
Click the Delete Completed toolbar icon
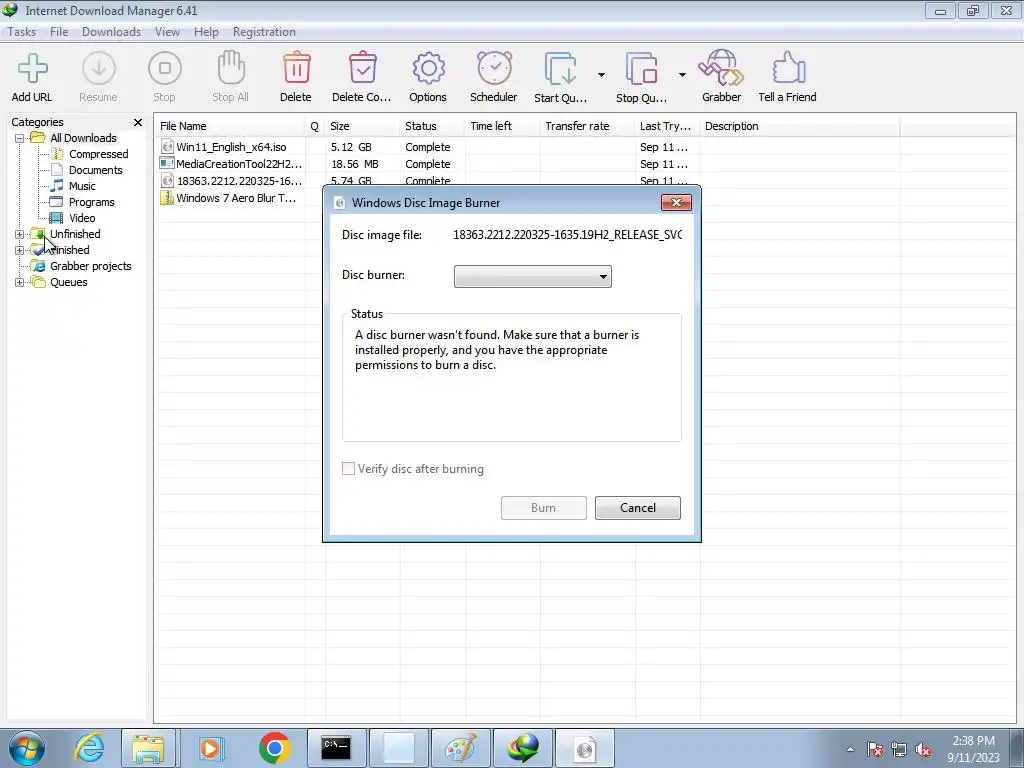pyautogui.click(x=362, y=68)
